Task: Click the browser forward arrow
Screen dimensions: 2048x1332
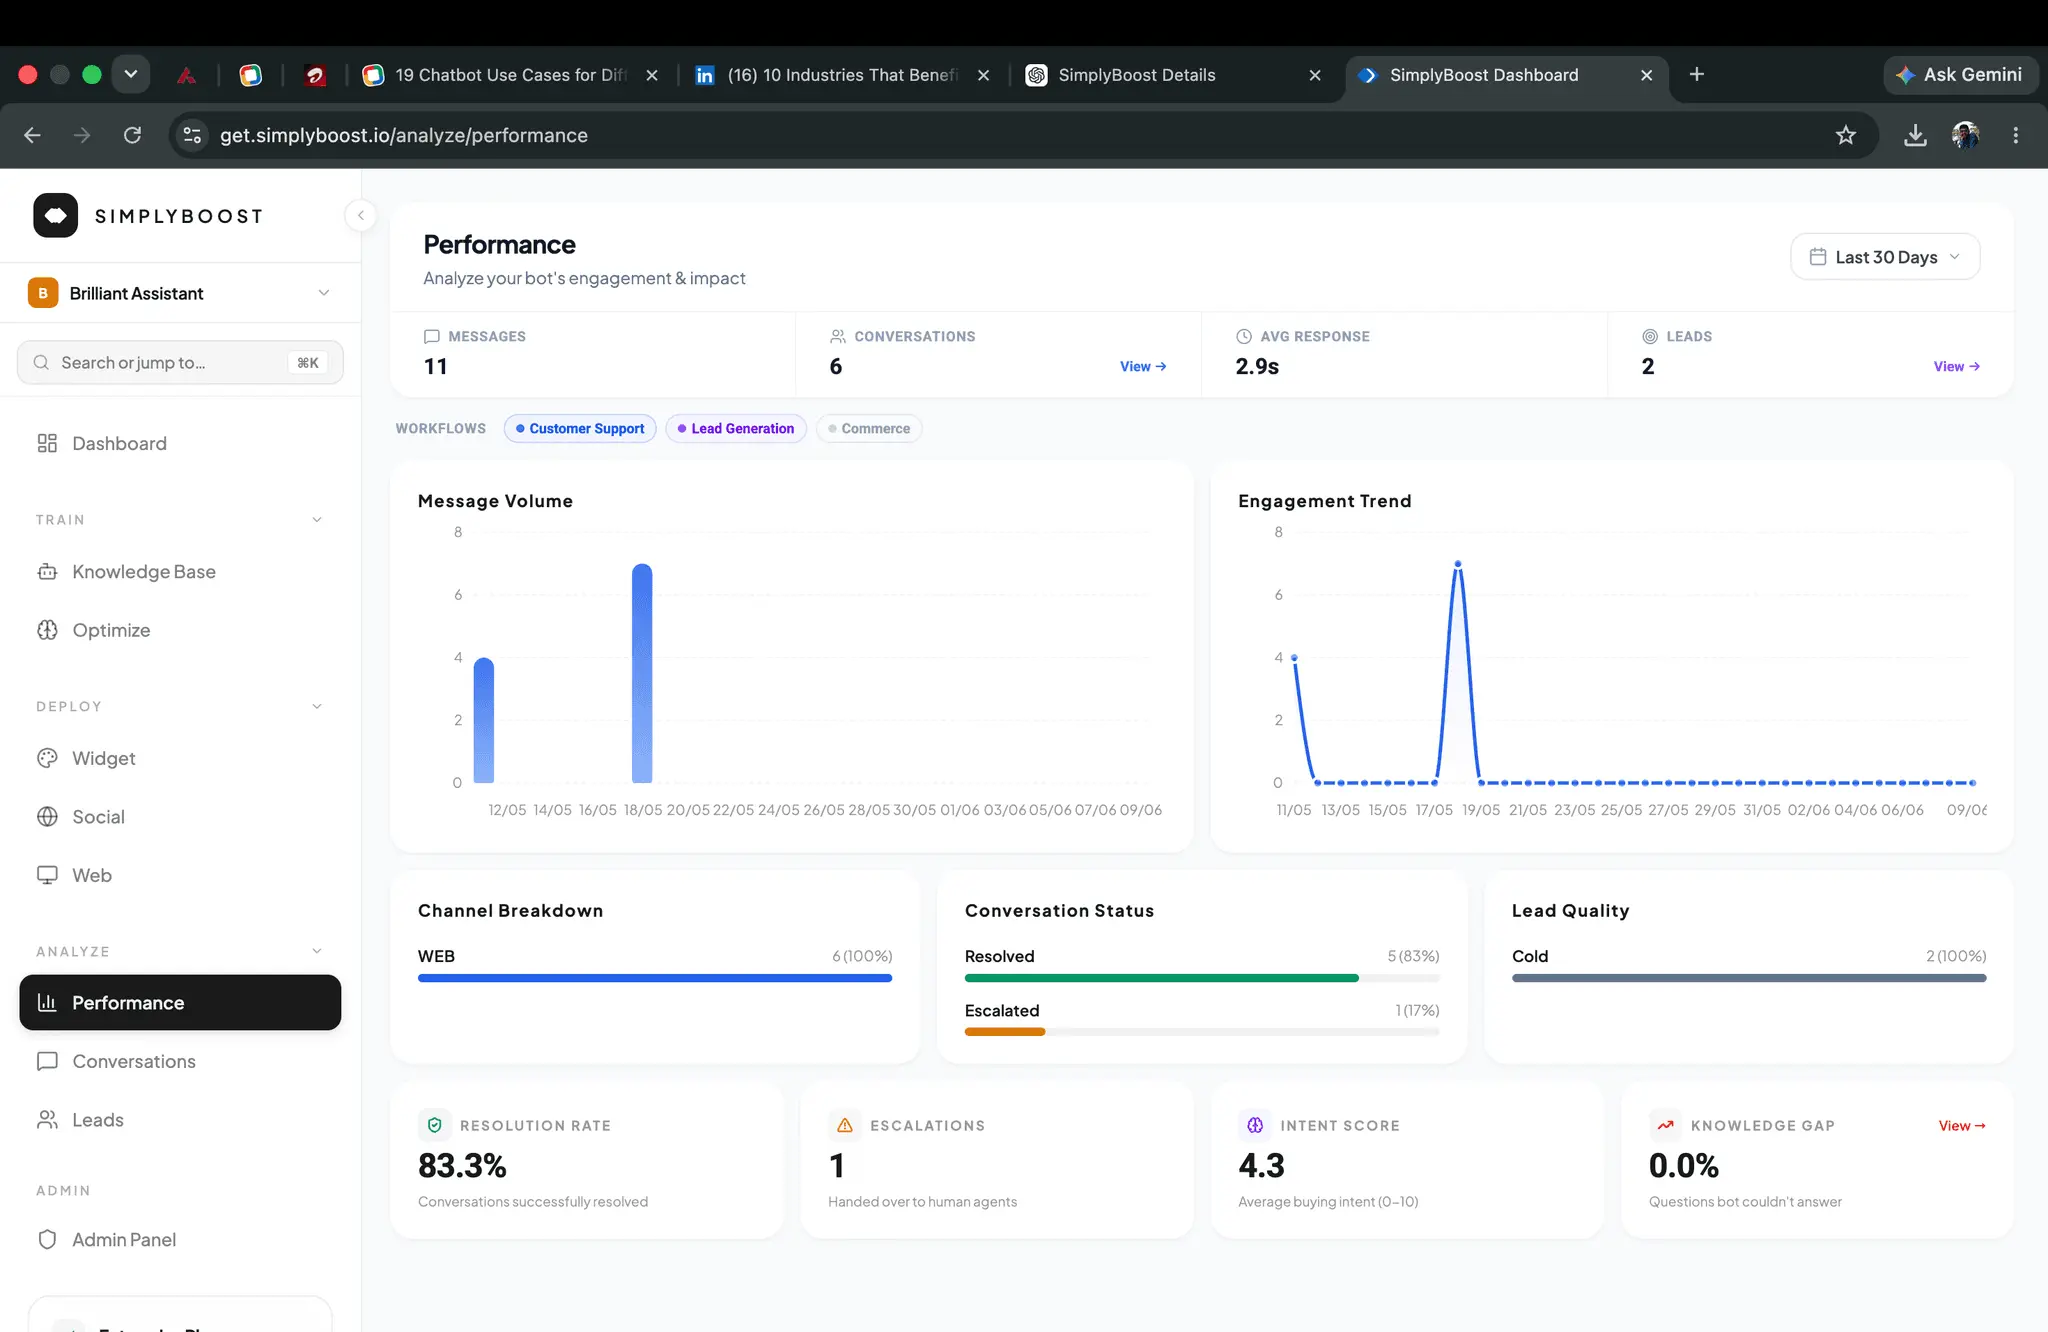Action: [x=82, y=135]
